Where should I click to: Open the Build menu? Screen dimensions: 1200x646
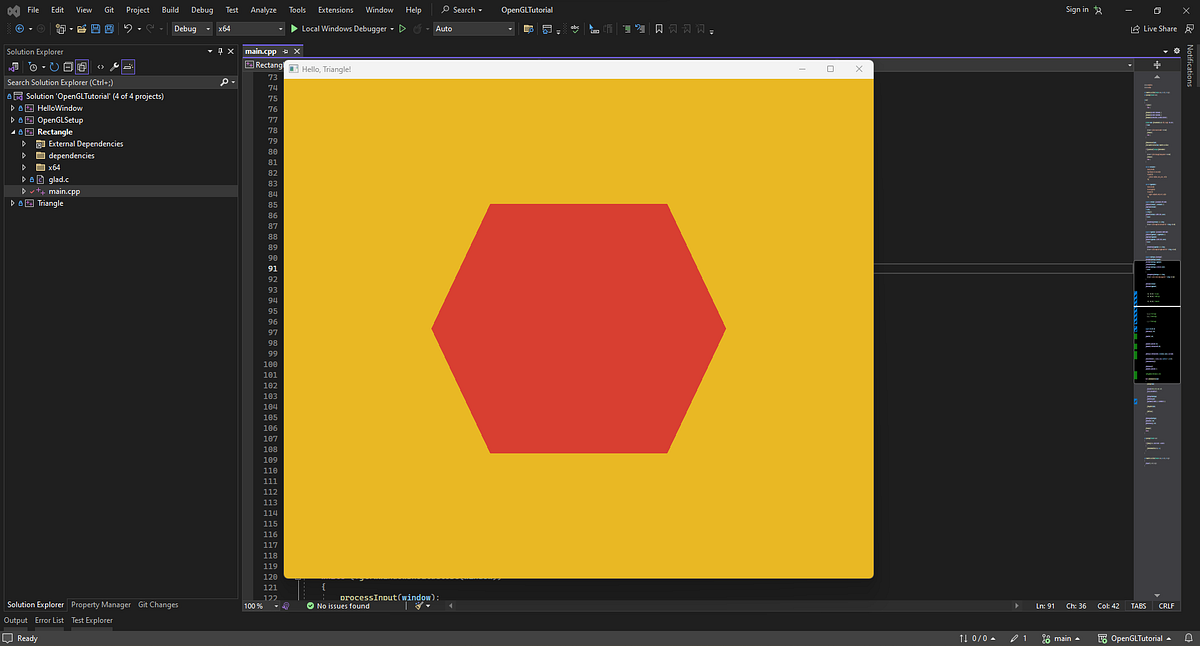tap(170, 9)
